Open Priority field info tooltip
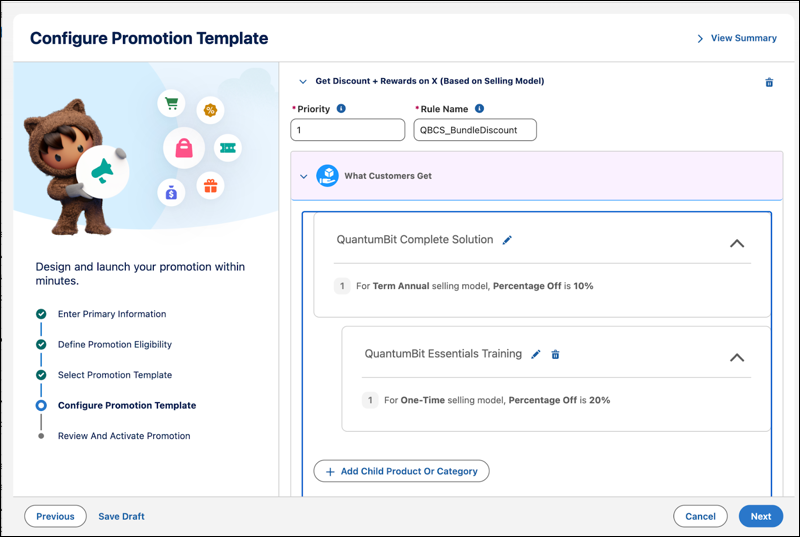Image resolution: width=800 pixels, height=537 pixels. (x=341, y=109)
